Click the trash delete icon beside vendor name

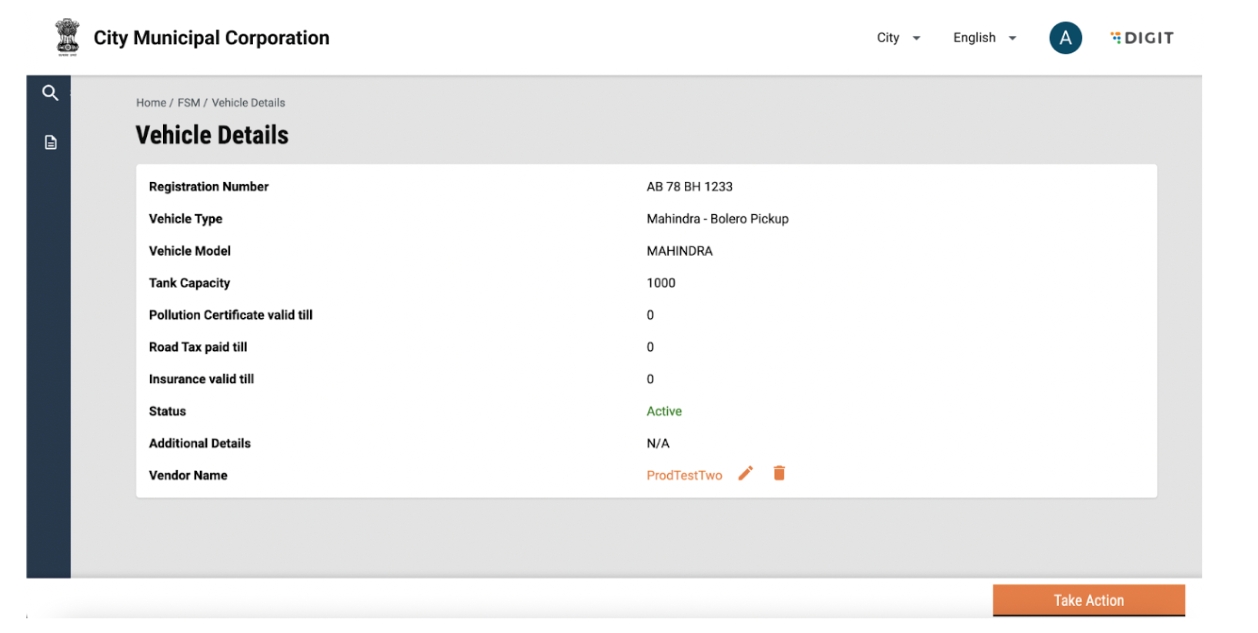tap(779, 474)
